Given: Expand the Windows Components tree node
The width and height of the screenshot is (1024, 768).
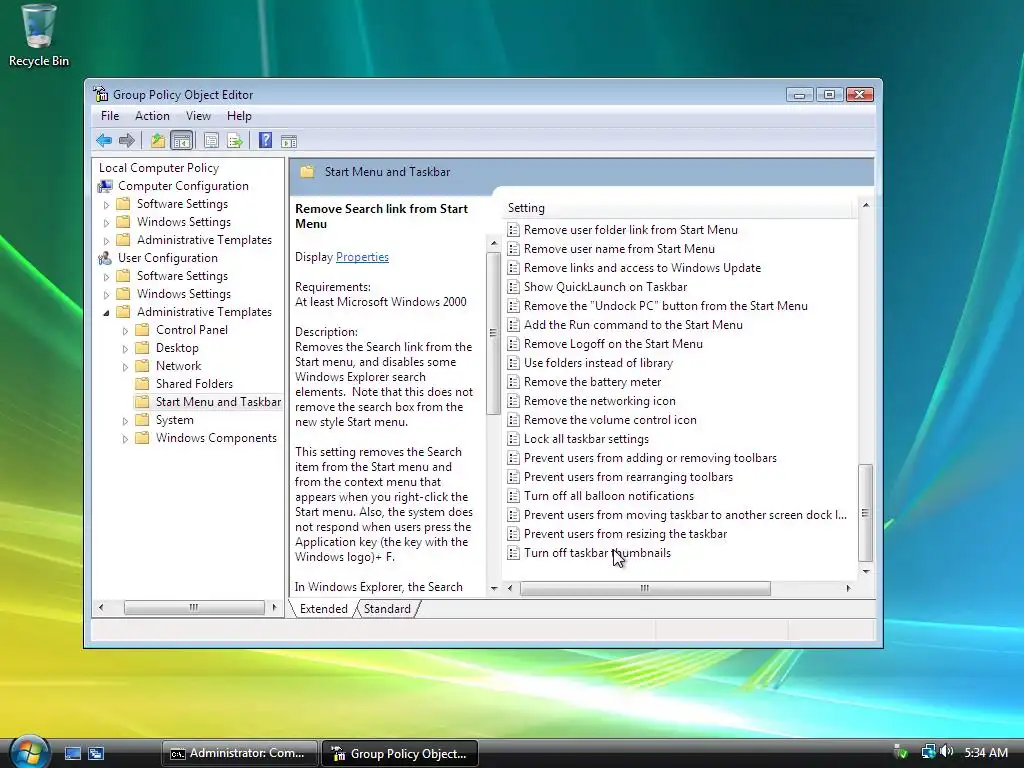Looking at the screenshot, I should pos(125,439).
